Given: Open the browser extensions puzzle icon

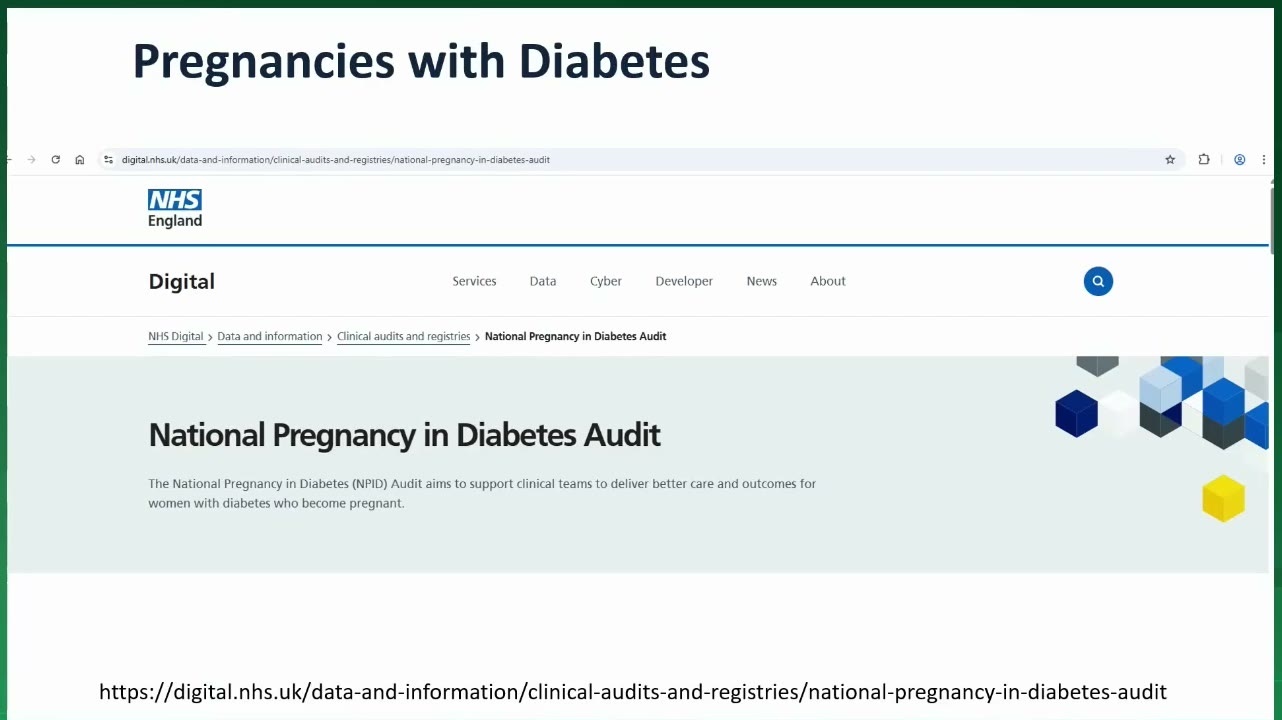Looking at the screenshot, I should click(1204, 160).
